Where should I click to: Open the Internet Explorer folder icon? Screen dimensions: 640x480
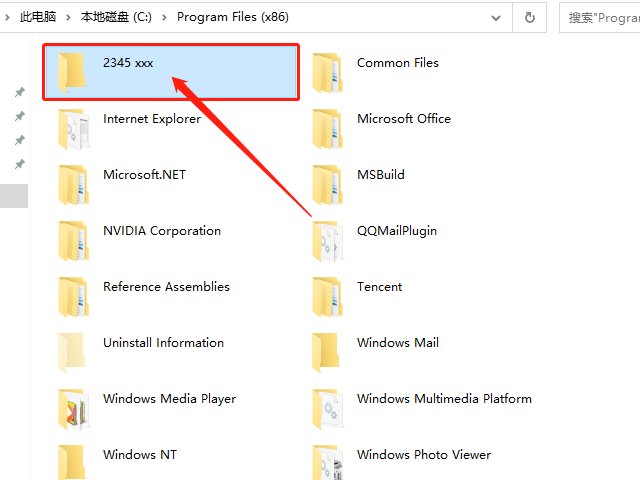point(73,128)
